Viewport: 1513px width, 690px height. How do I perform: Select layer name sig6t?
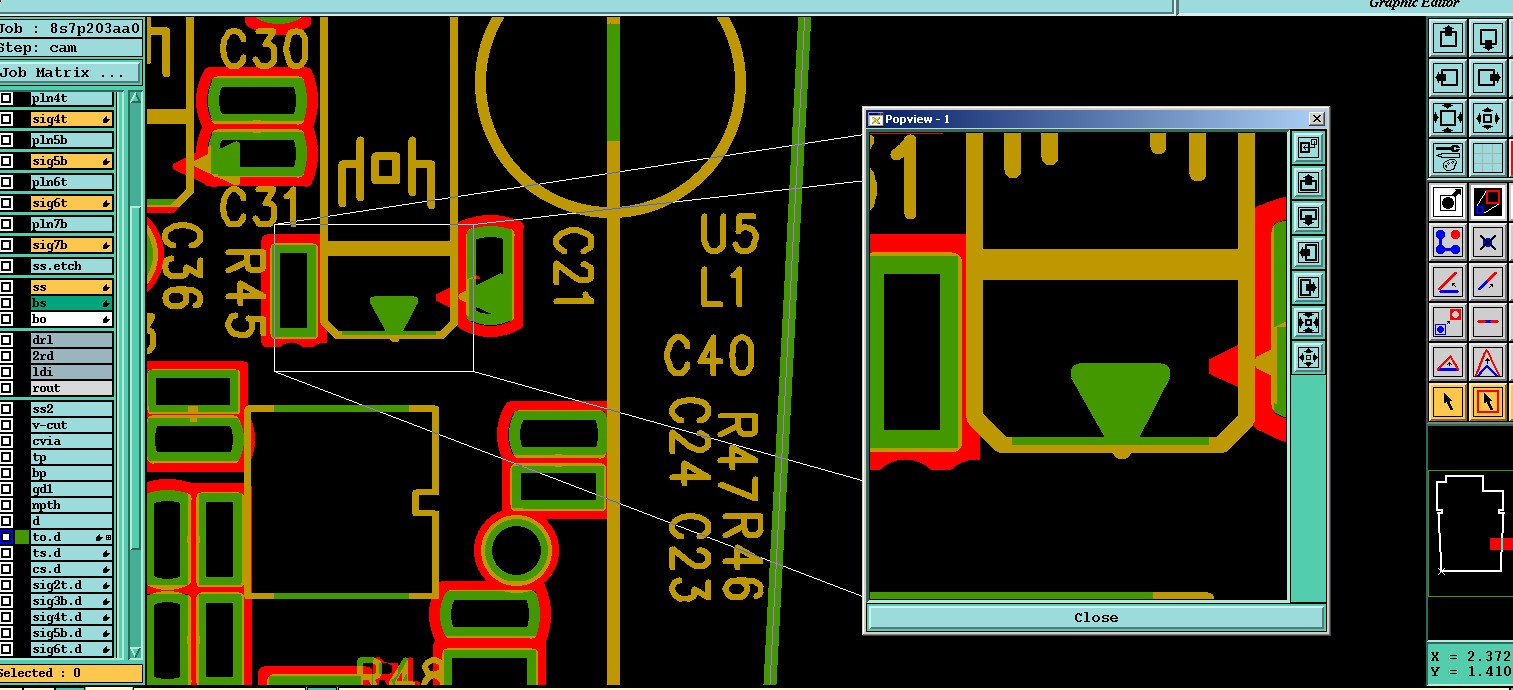(71, 203)
